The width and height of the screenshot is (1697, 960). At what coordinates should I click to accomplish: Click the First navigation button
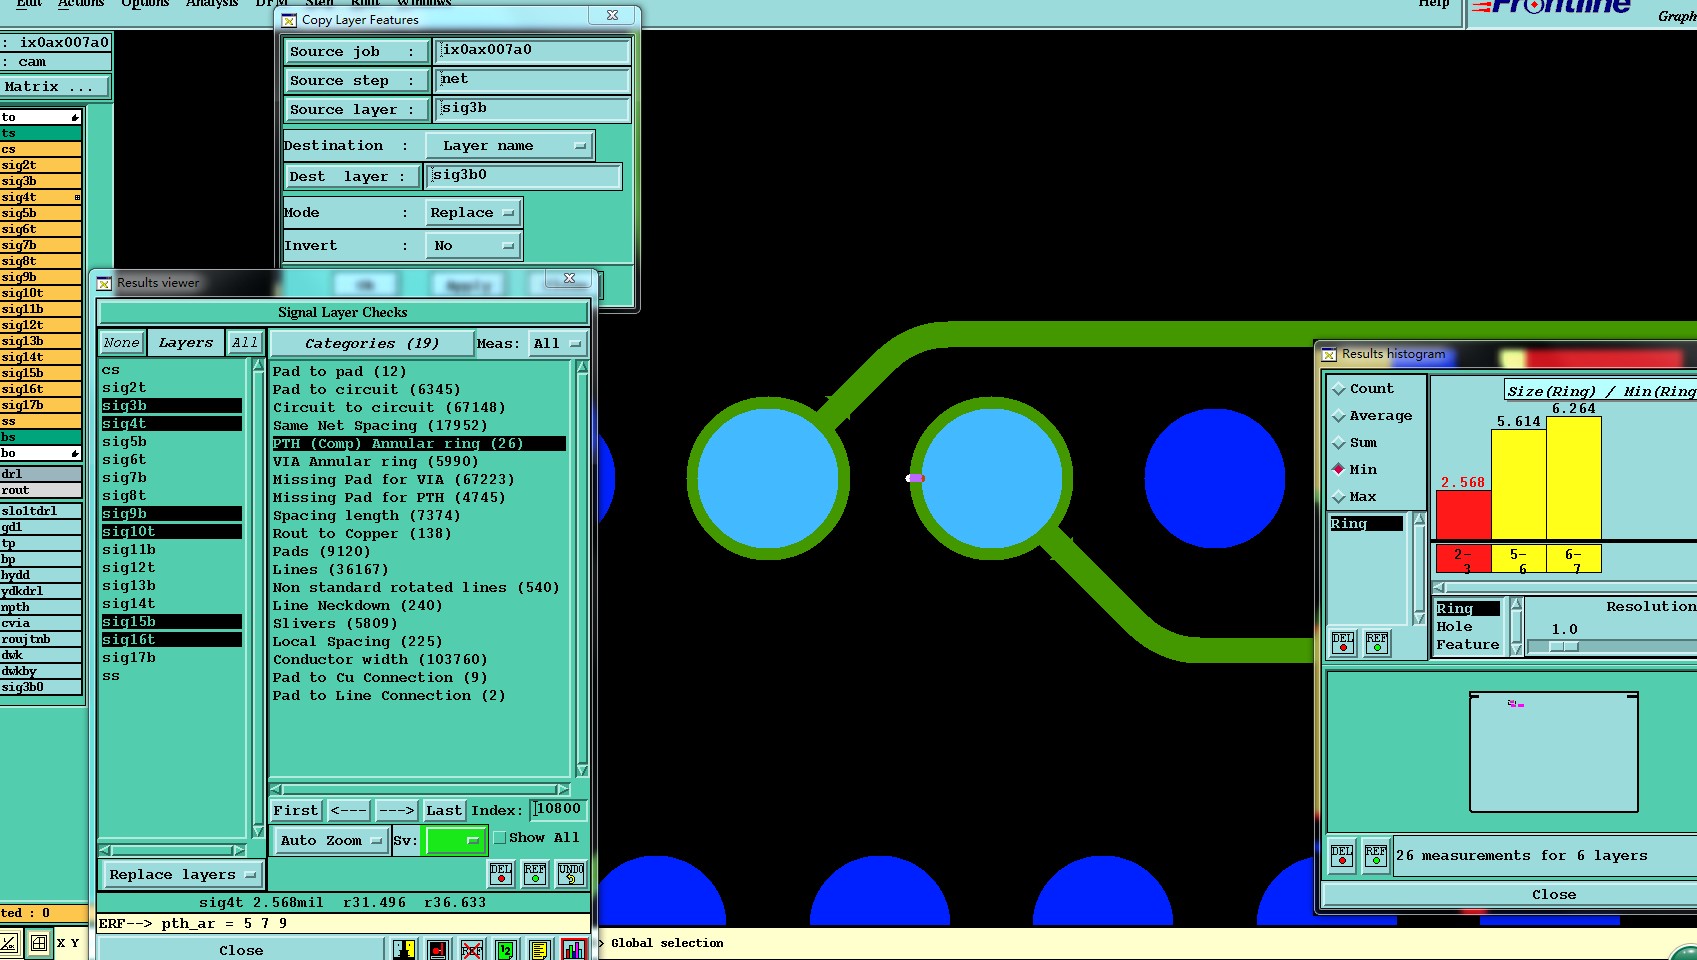(x=296, y=810)
